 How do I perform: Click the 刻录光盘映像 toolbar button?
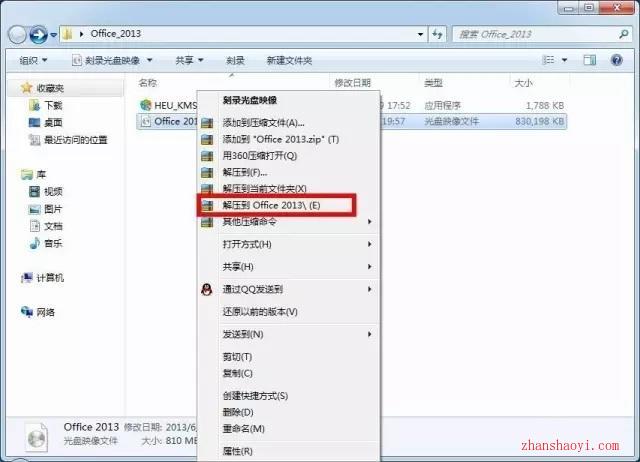click(x=106, y=61)
